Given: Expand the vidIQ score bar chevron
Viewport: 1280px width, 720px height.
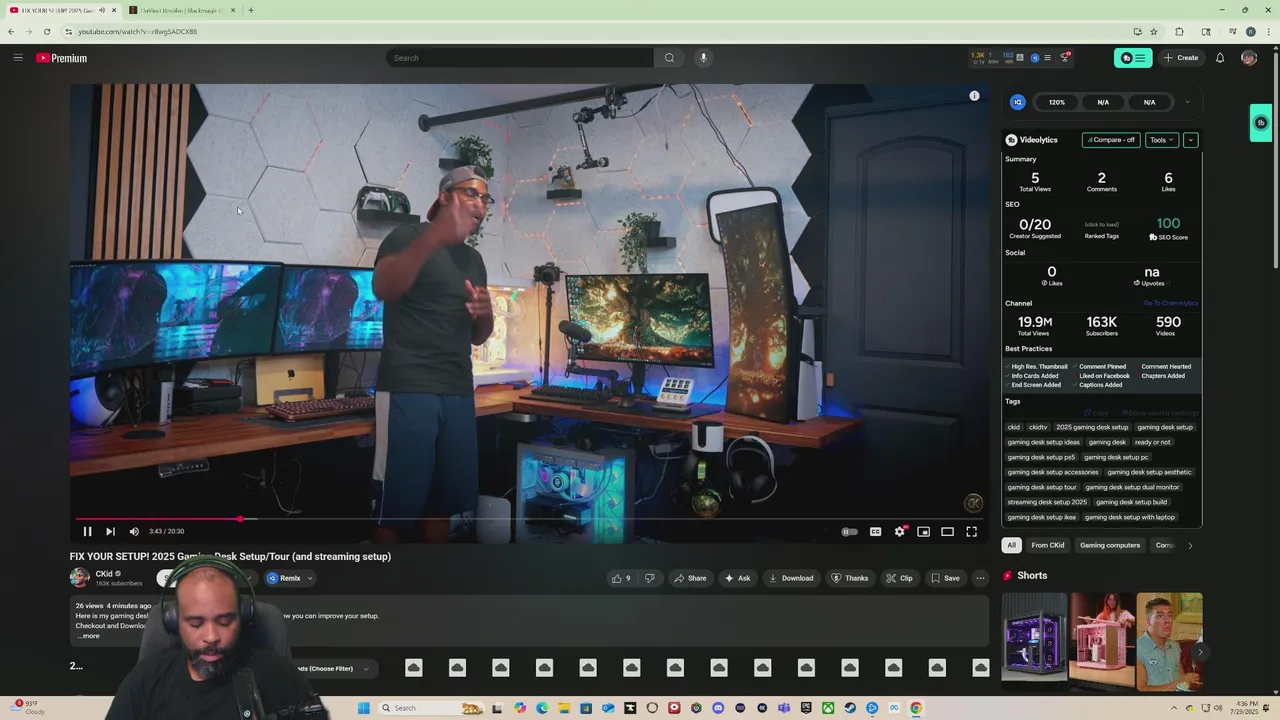Looking at the screenshot, I should 1188,102.
